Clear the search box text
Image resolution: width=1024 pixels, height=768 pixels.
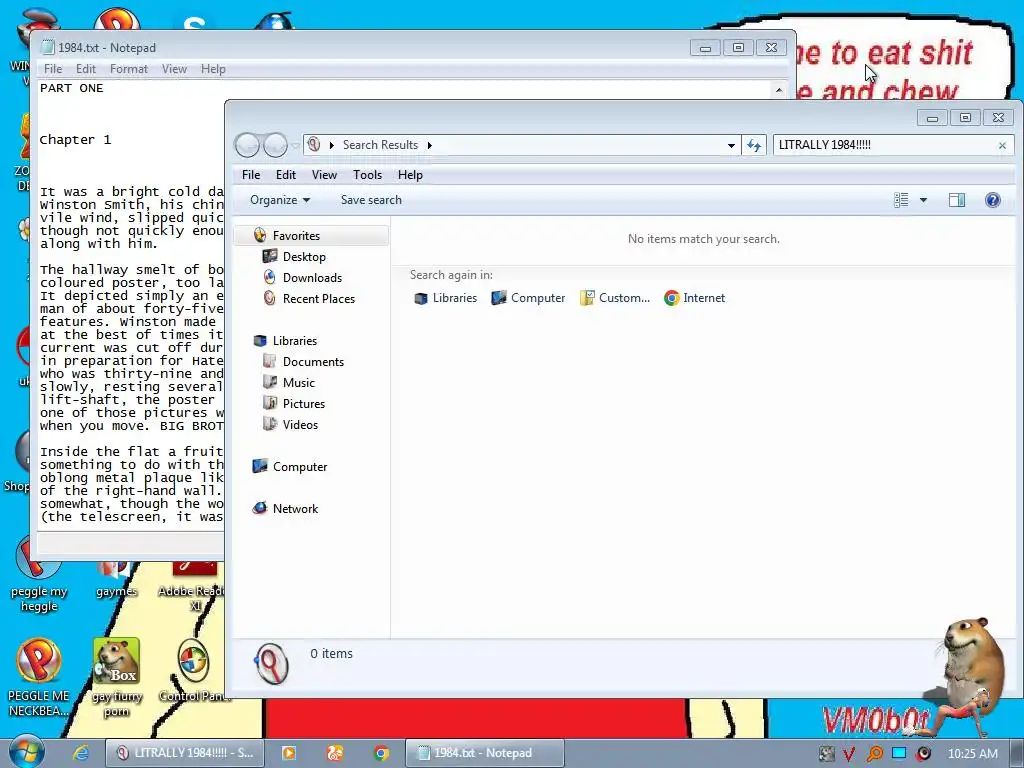(x=1002, y=146)
